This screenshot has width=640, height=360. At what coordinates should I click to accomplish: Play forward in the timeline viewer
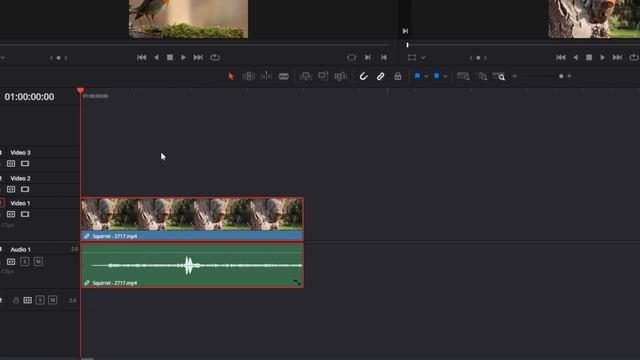point(602,58)
